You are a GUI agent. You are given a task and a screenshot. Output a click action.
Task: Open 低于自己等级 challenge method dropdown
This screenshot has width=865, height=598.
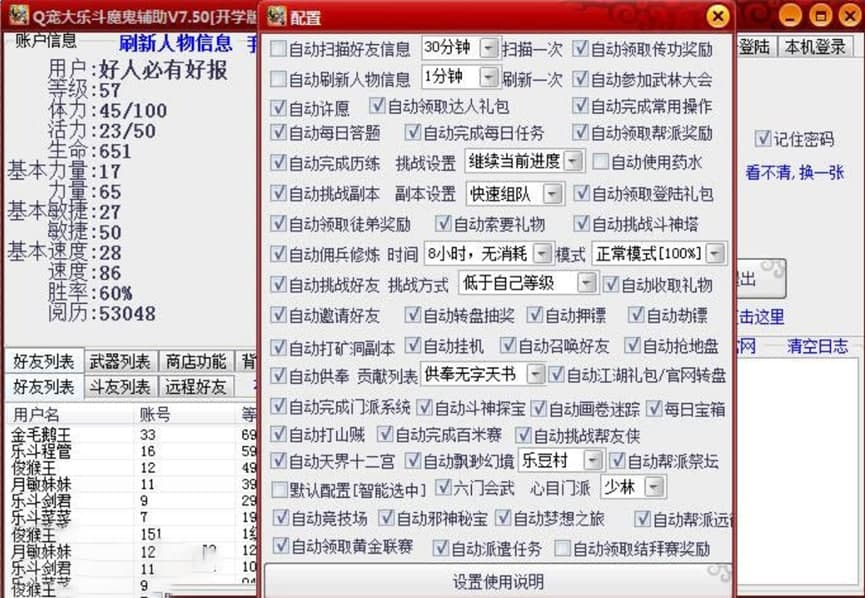pos(586,283)
